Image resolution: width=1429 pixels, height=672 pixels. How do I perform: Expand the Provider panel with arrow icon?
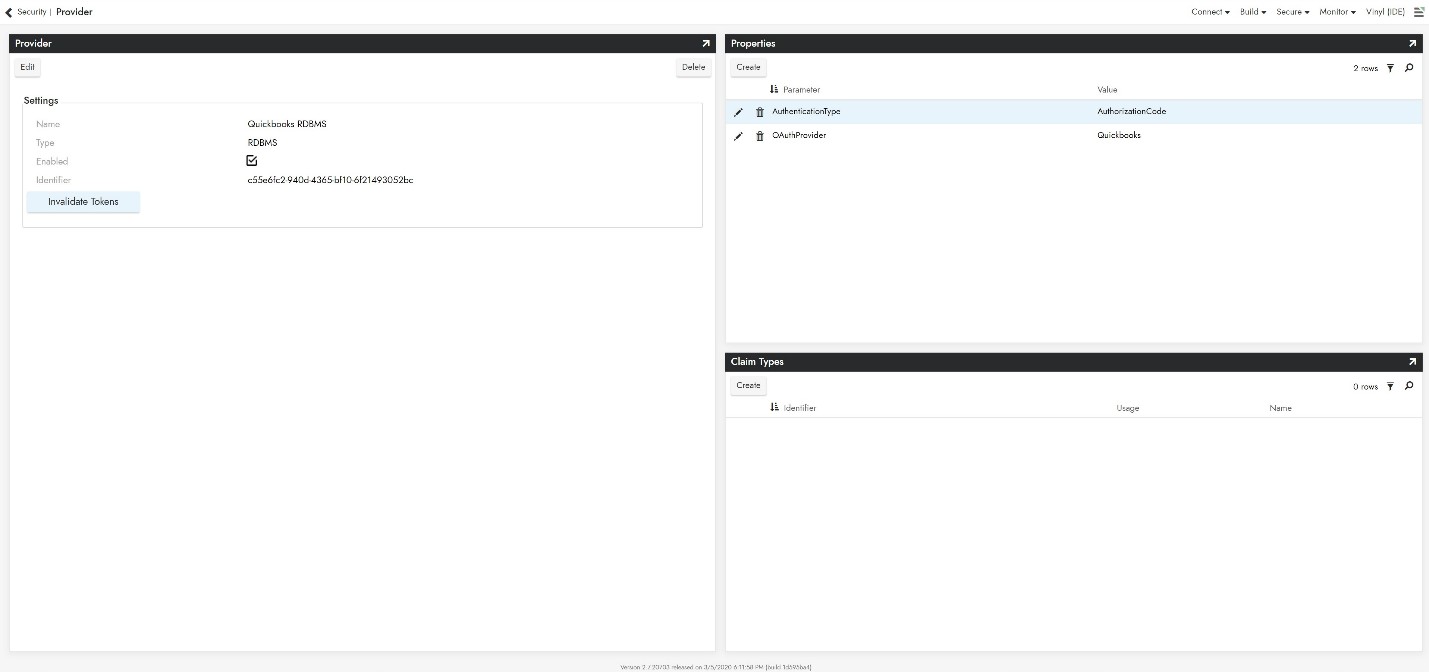pos(705,44)
